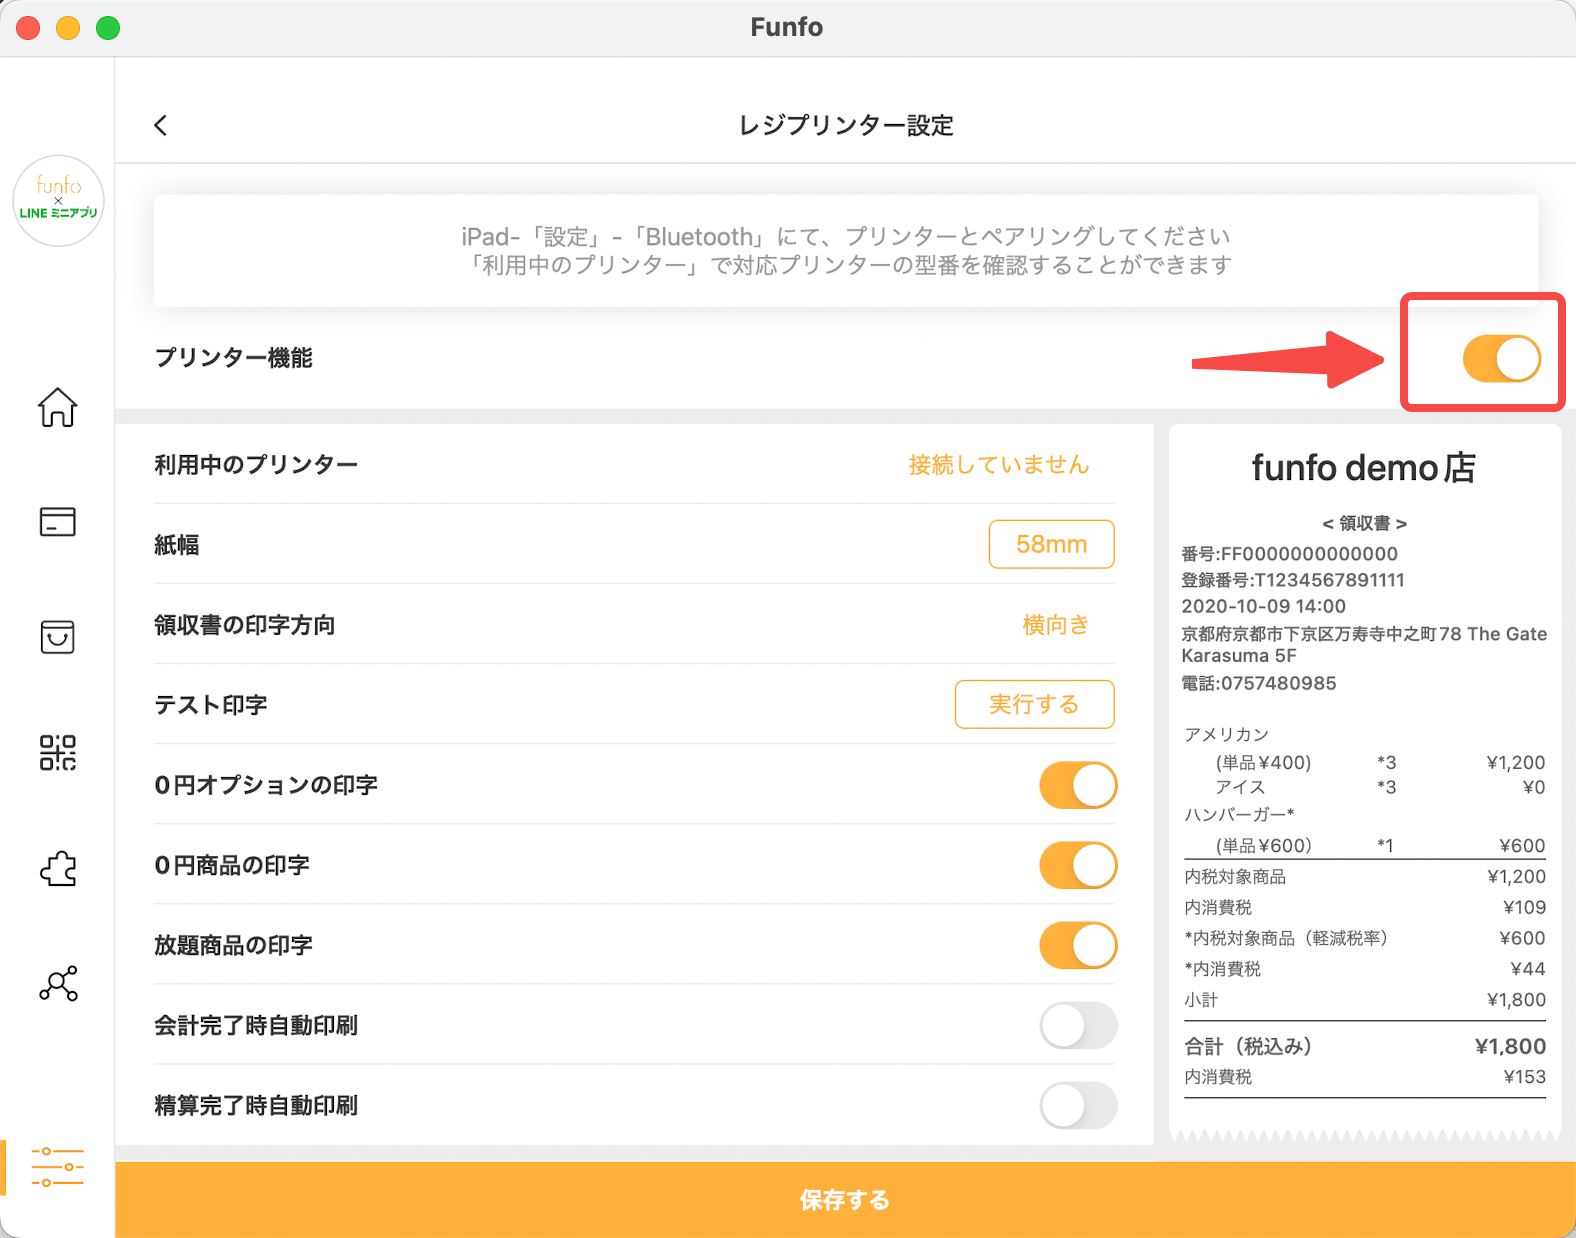Open the card/payment icon in sidebar
The height and width of the screenshot is (1238, 1576).
(57, 522)
